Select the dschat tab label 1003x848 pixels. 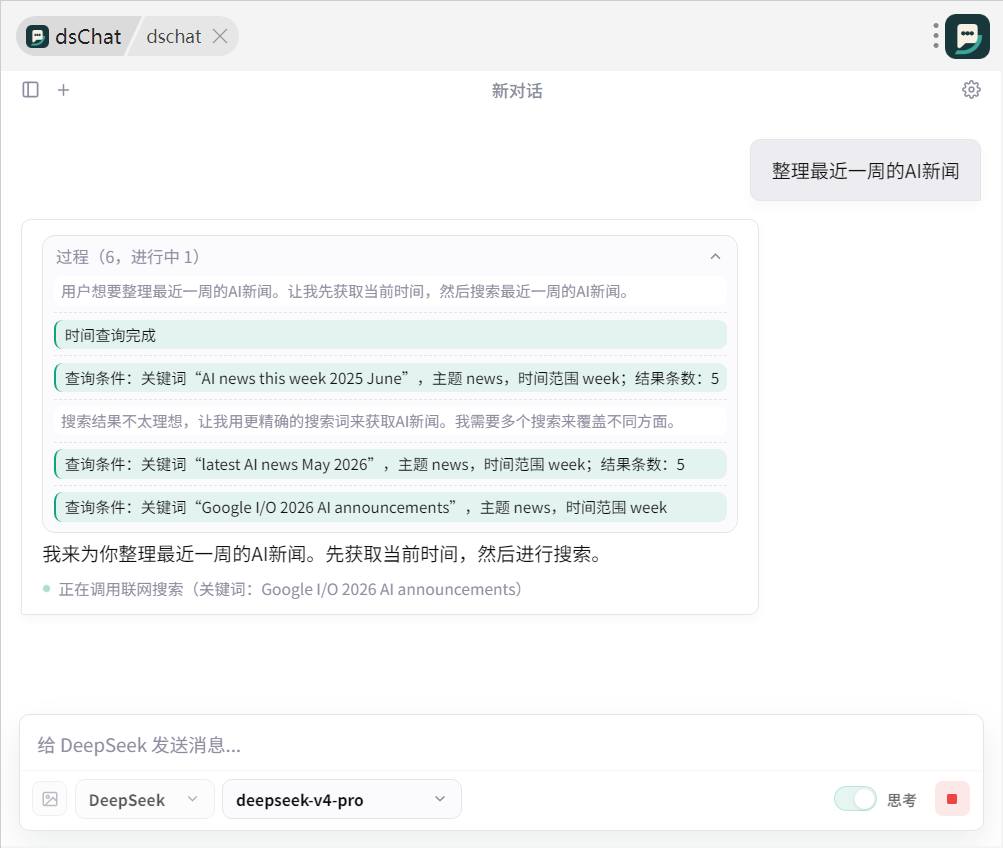coord(173,36)
